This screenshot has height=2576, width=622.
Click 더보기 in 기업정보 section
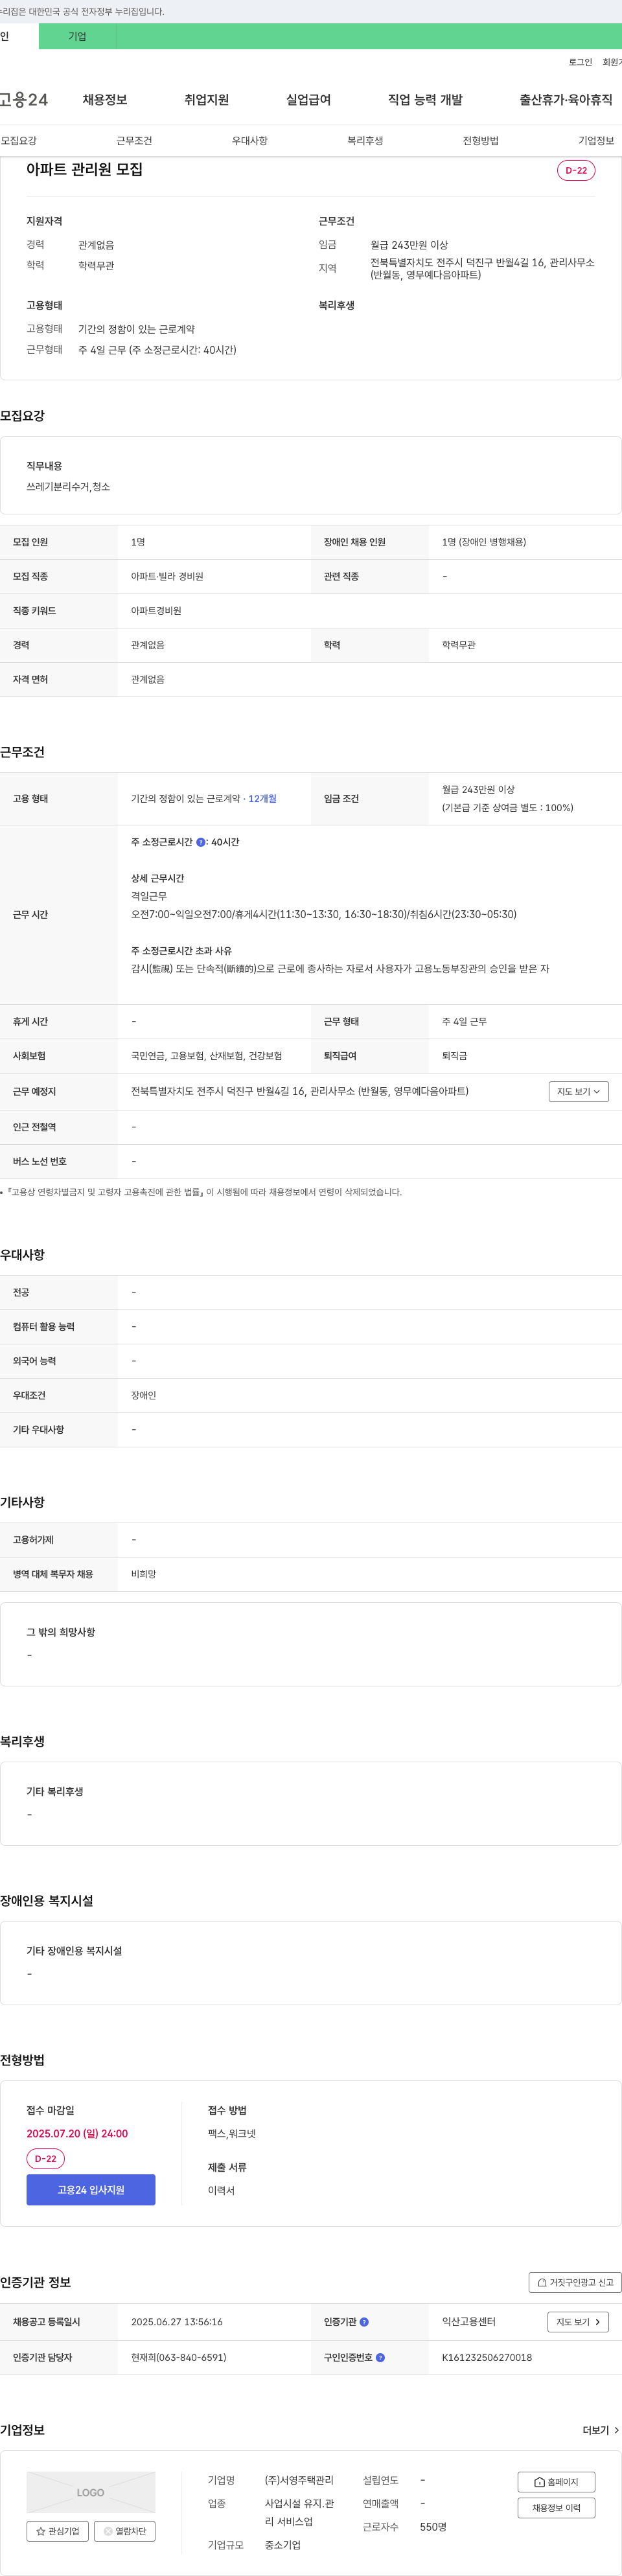[x=601, y=2430]
